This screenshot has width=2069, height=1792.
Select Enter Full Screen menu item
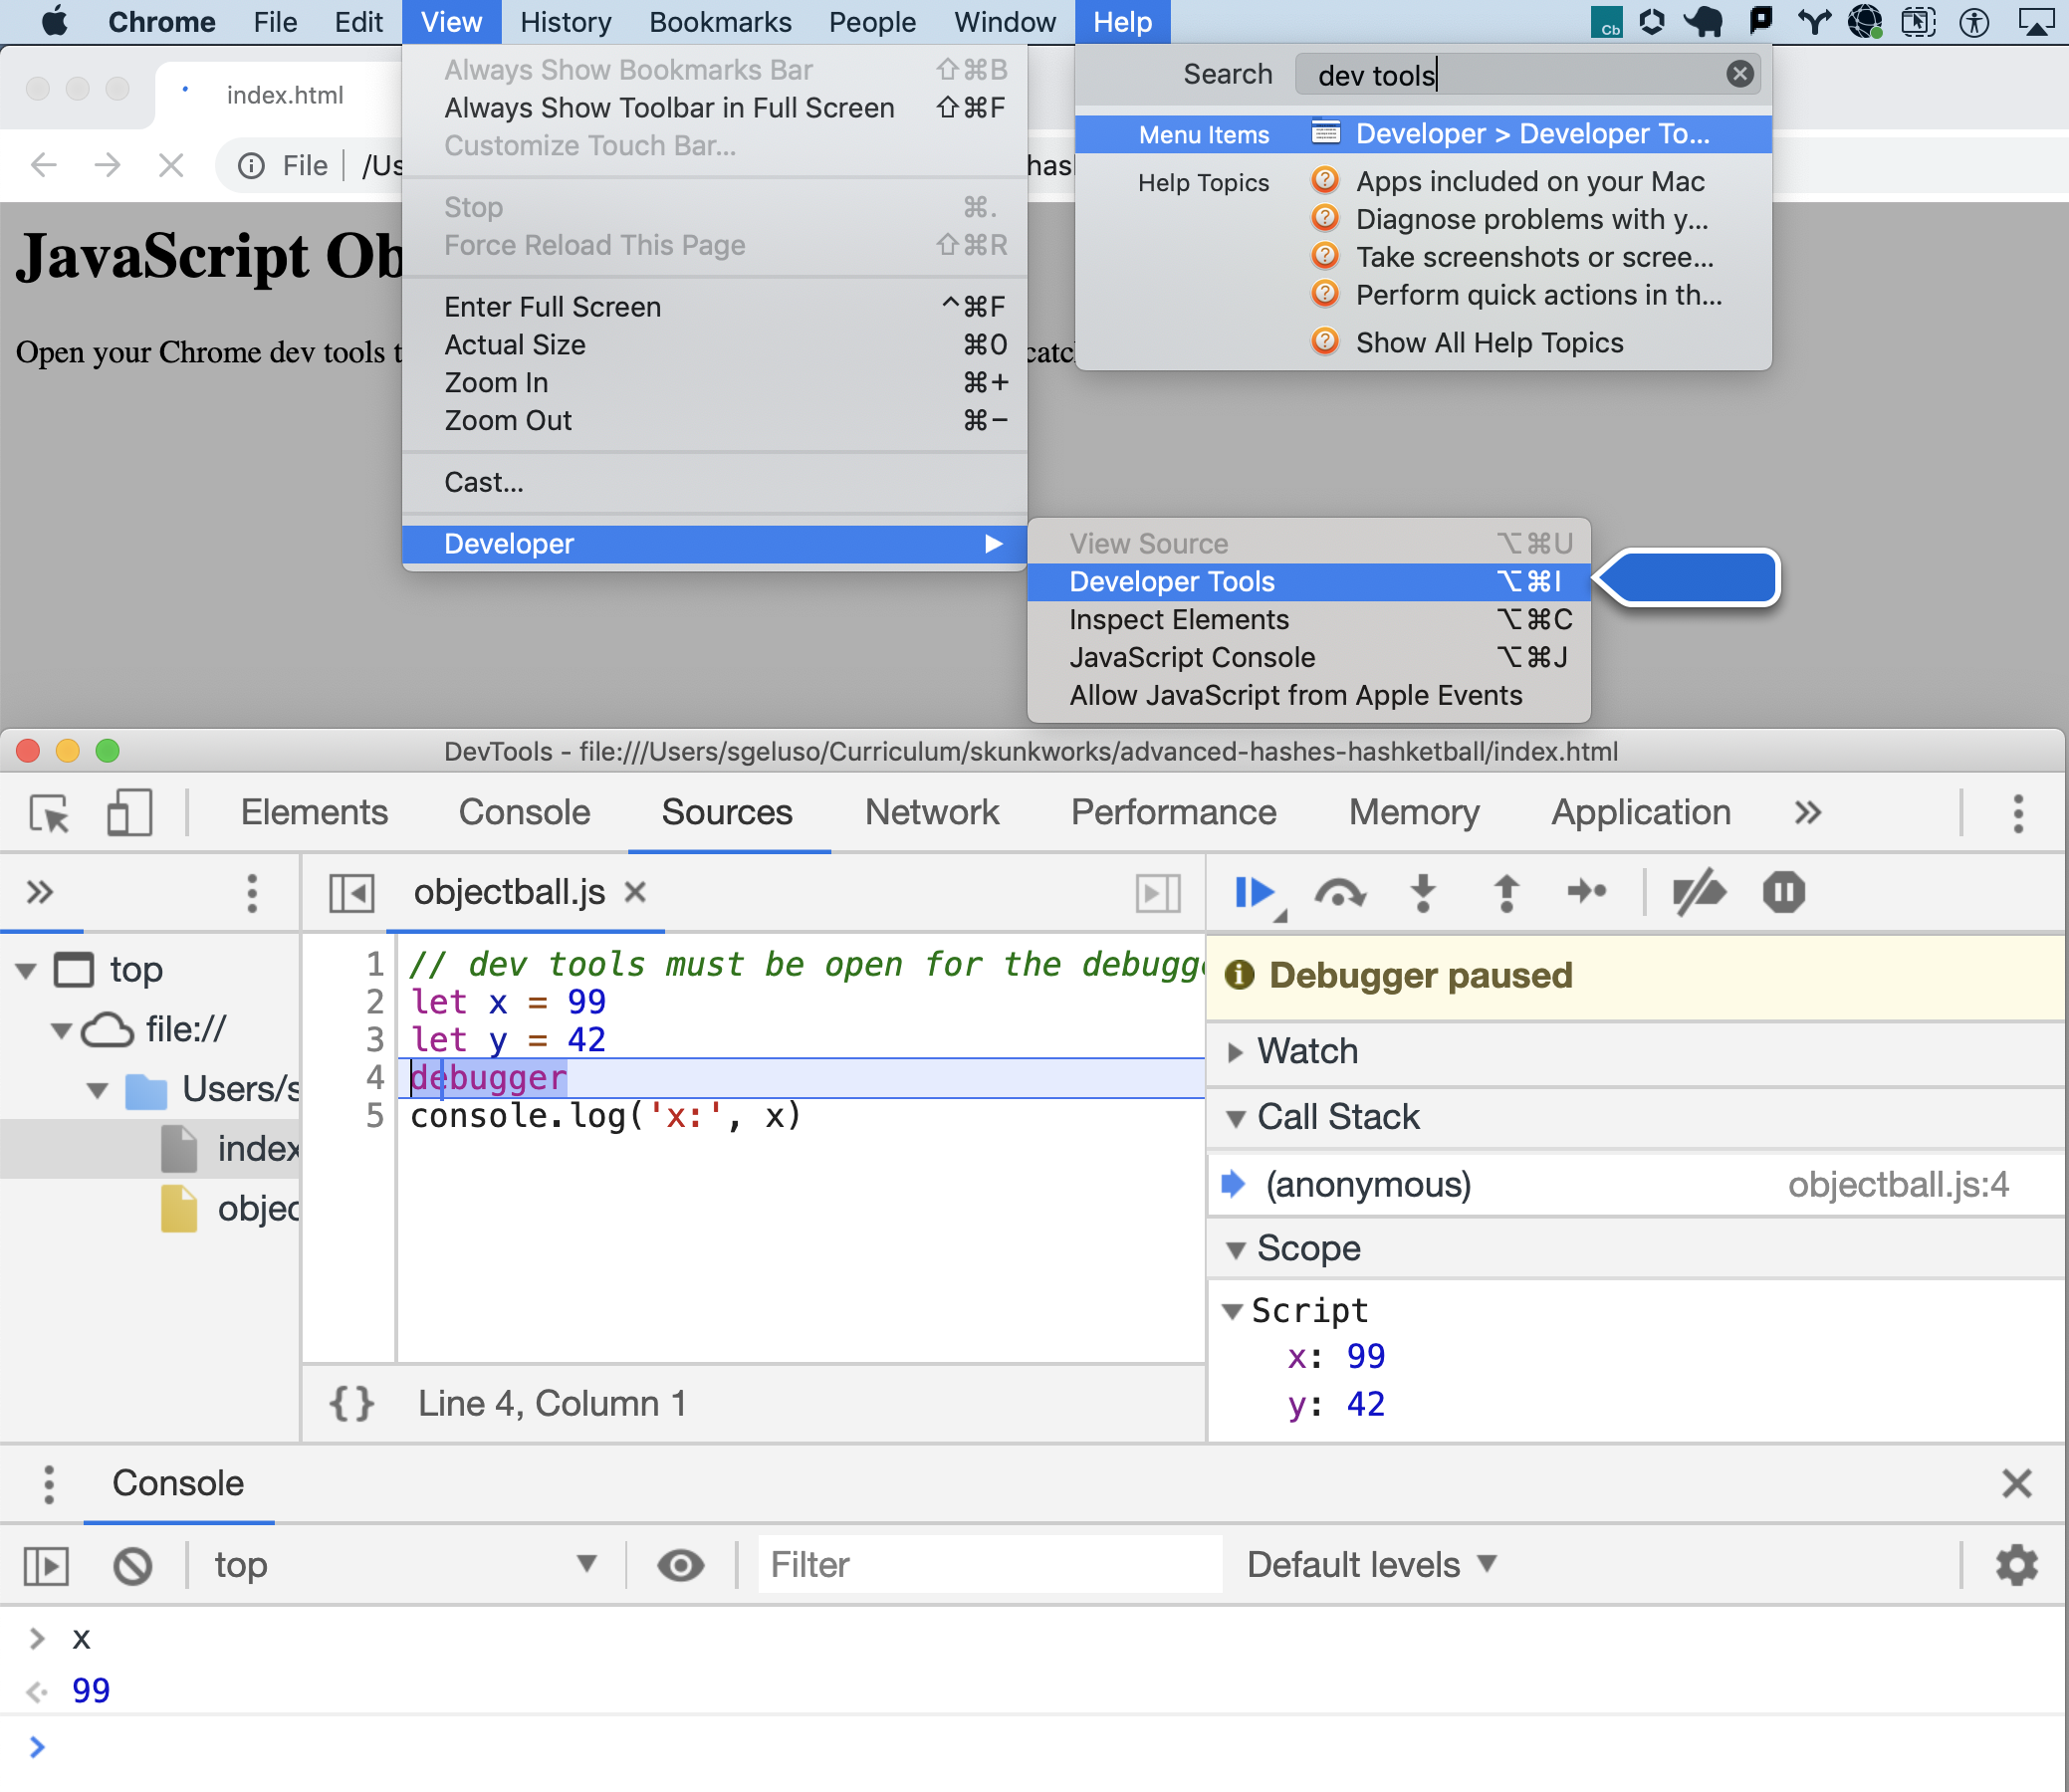714,307
